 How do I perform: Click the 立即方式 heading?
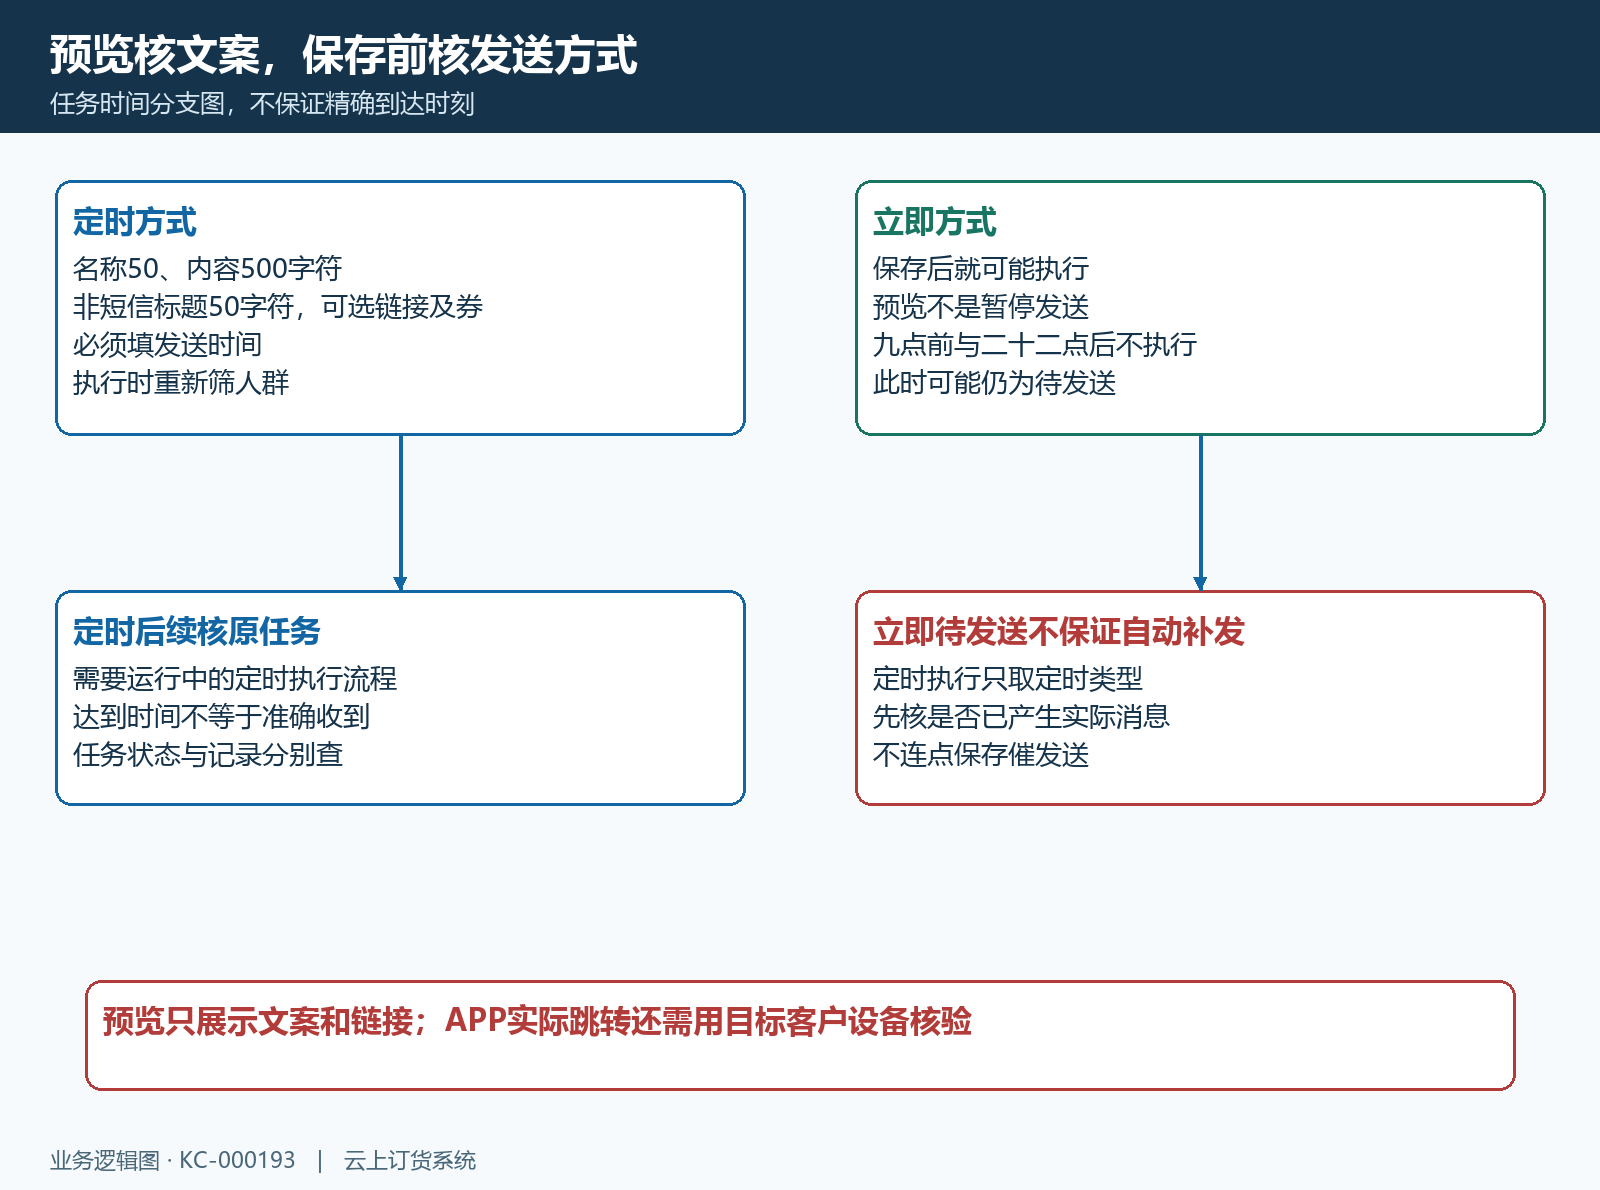click(x=935, y=222)
